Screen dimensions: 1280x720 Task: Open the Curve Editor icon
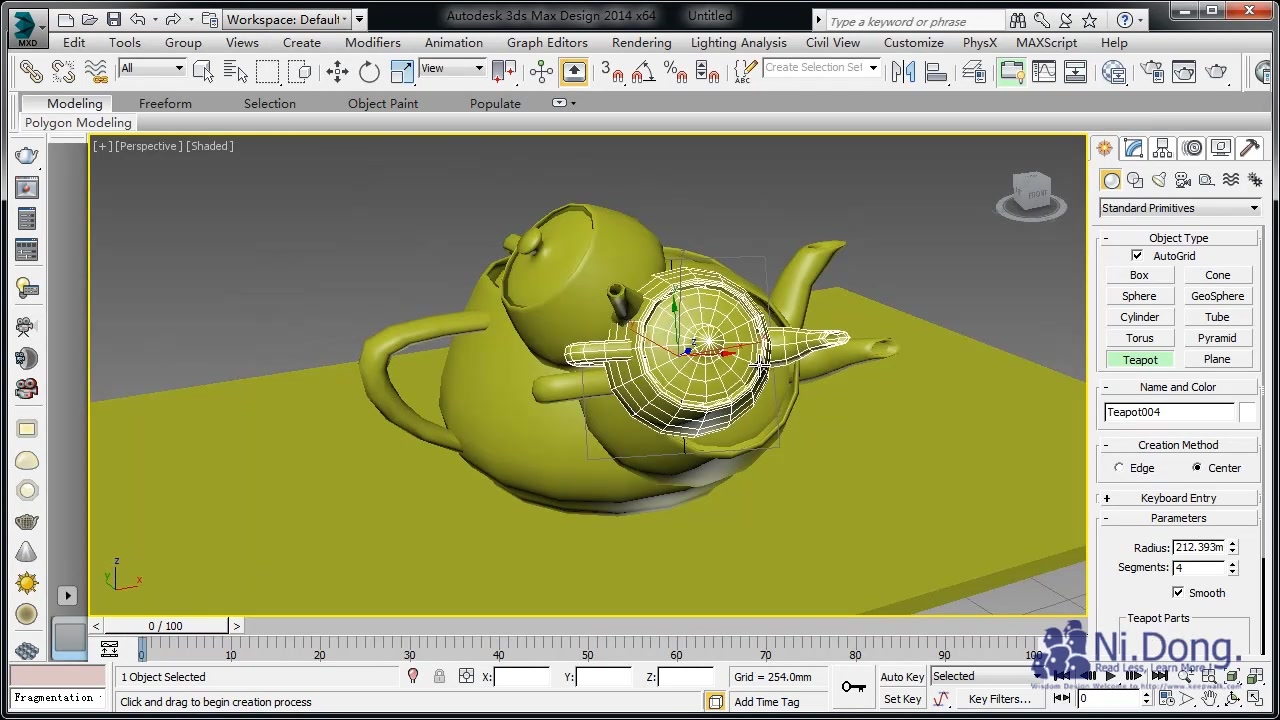1044,71
